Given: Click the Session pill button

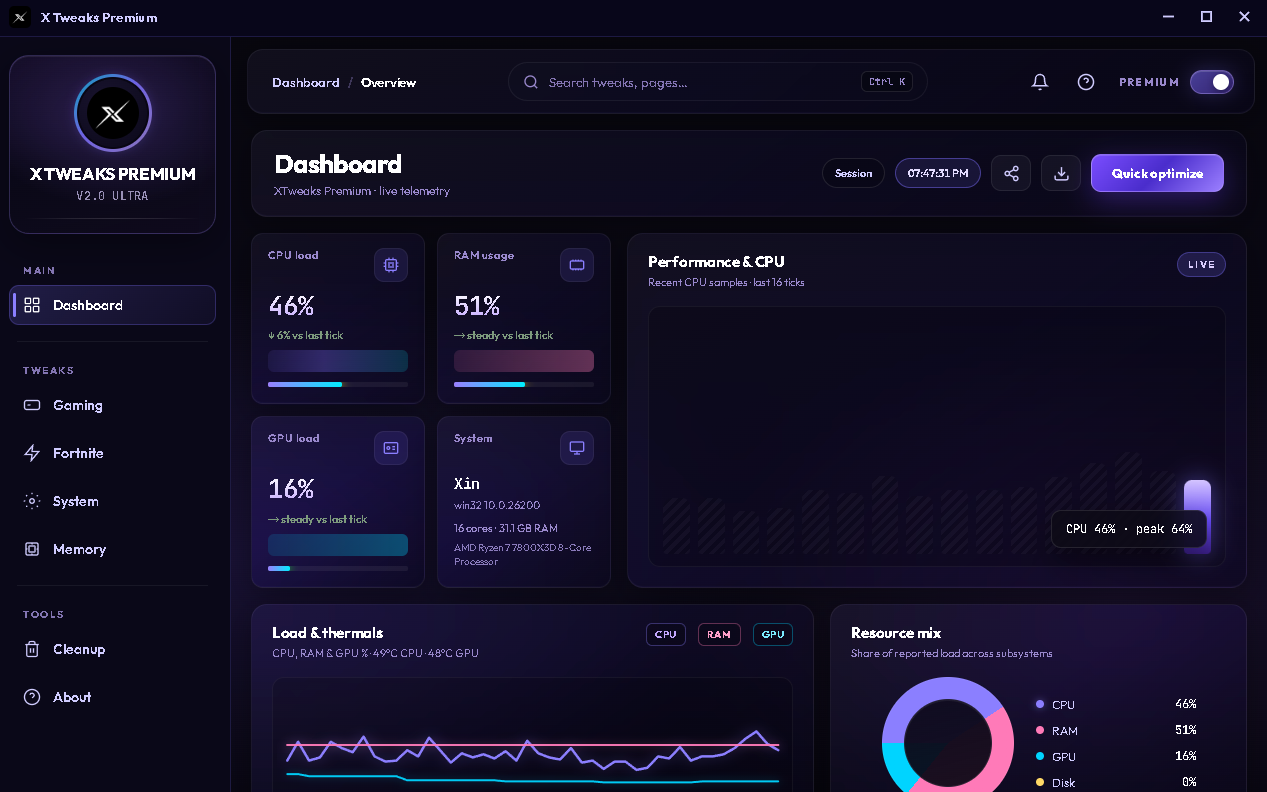Looking at the screenshot, I should 853,173.
